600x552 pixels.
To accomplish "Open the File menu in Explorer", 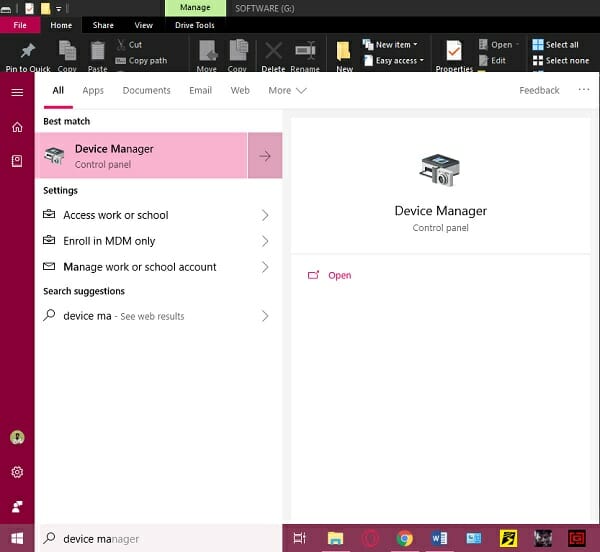I will [20, 25].
